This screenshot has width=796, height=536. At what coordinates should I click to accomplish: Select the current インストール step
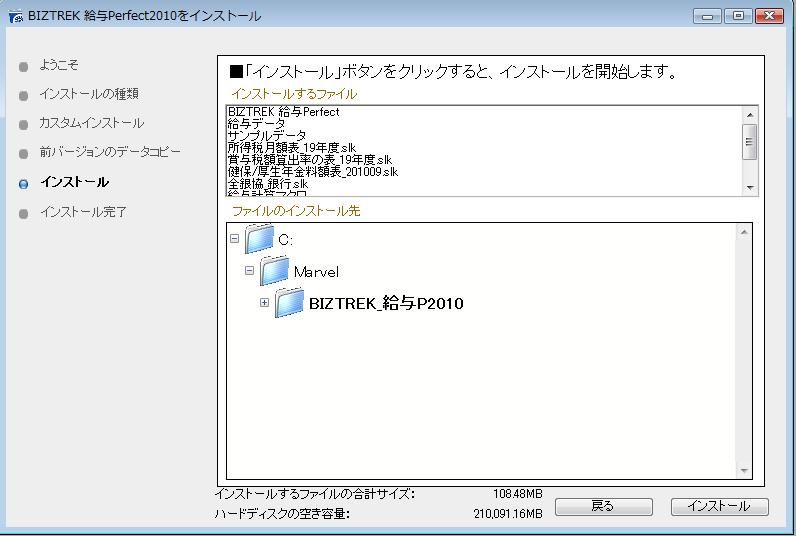tap(75, 182)
